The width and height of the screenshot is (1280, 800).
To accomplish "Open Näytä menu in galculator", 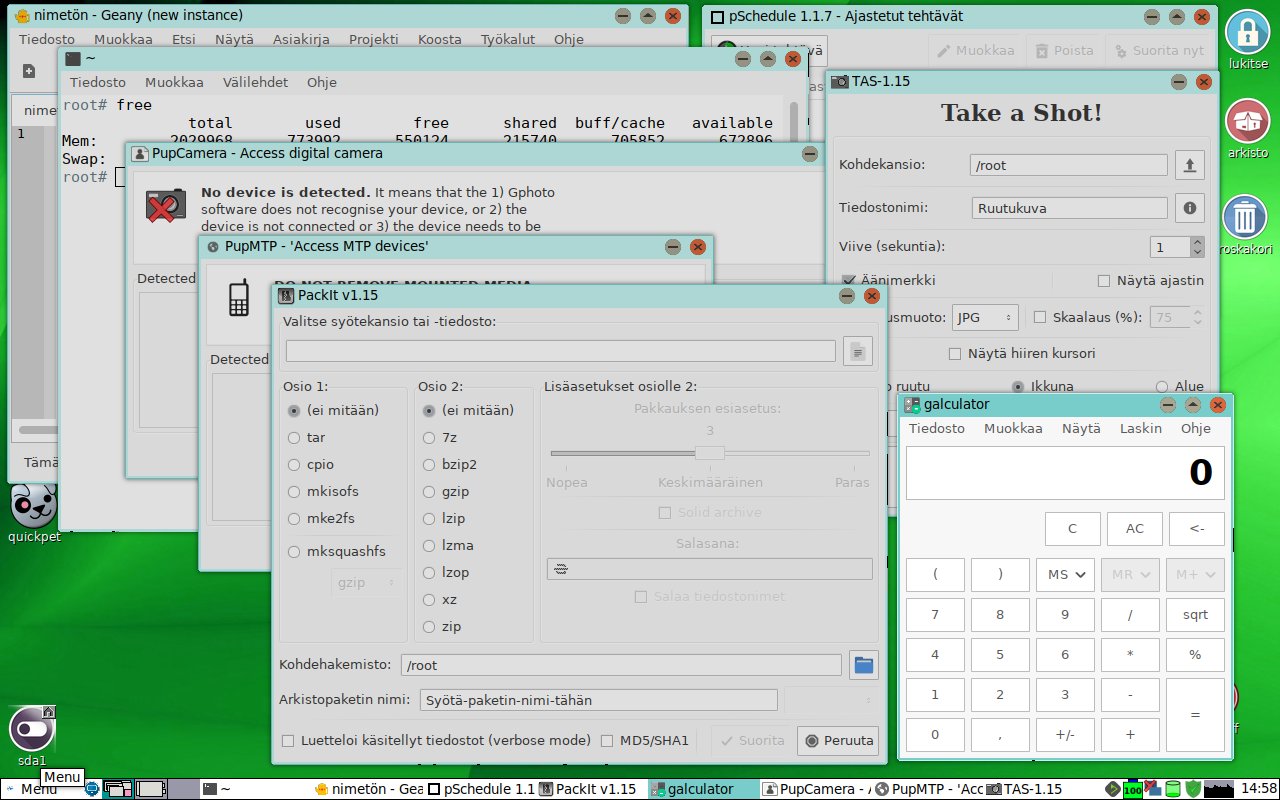I will point(1081,428).
